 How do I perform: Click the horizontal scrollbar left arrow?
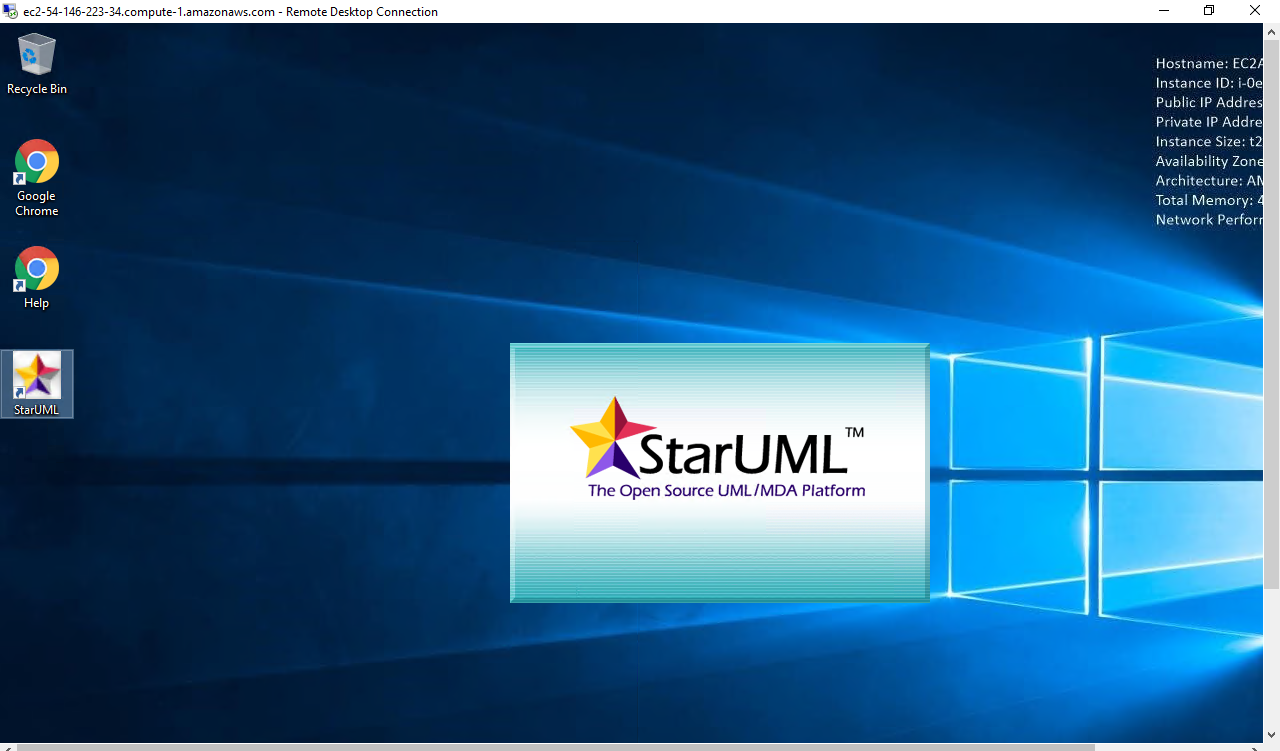pos(7,746)
